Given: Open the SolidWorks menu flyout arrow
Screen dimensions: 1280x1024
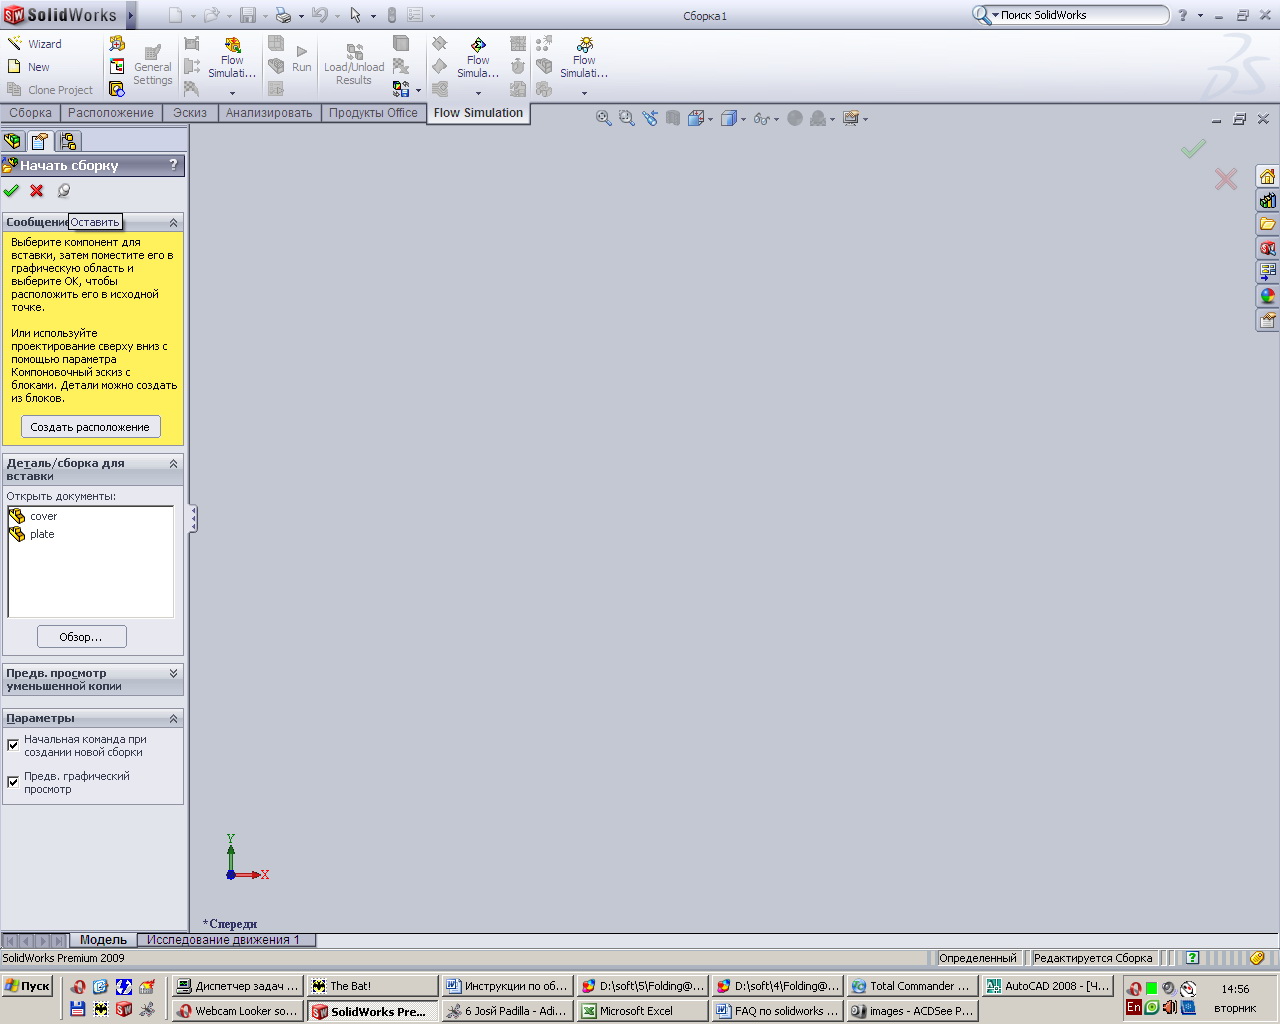Looking at the screenshot, I should click(131, 15).
